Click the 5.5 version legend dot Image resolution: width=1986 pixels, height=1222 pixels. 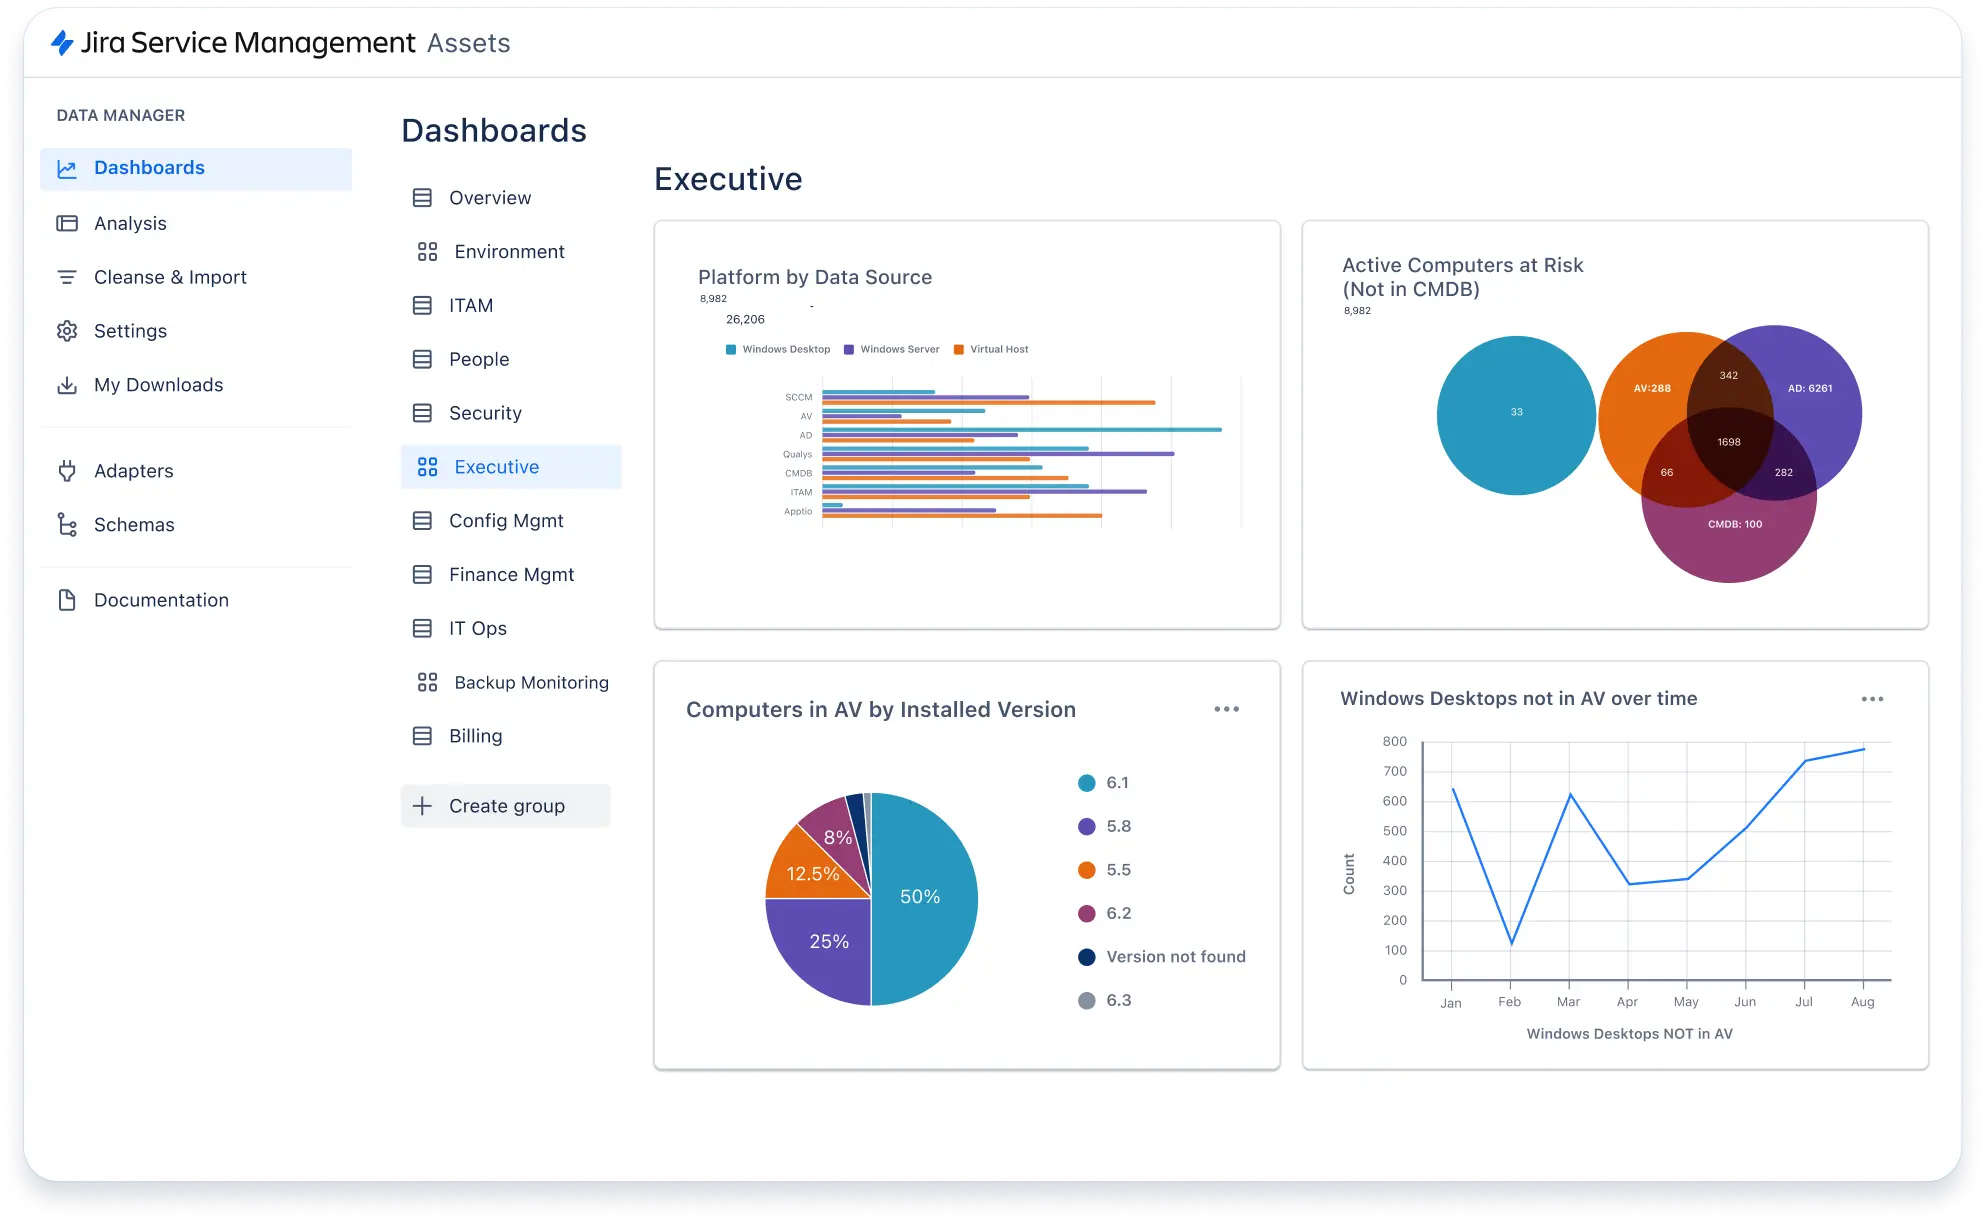(x=1087, y=870)
